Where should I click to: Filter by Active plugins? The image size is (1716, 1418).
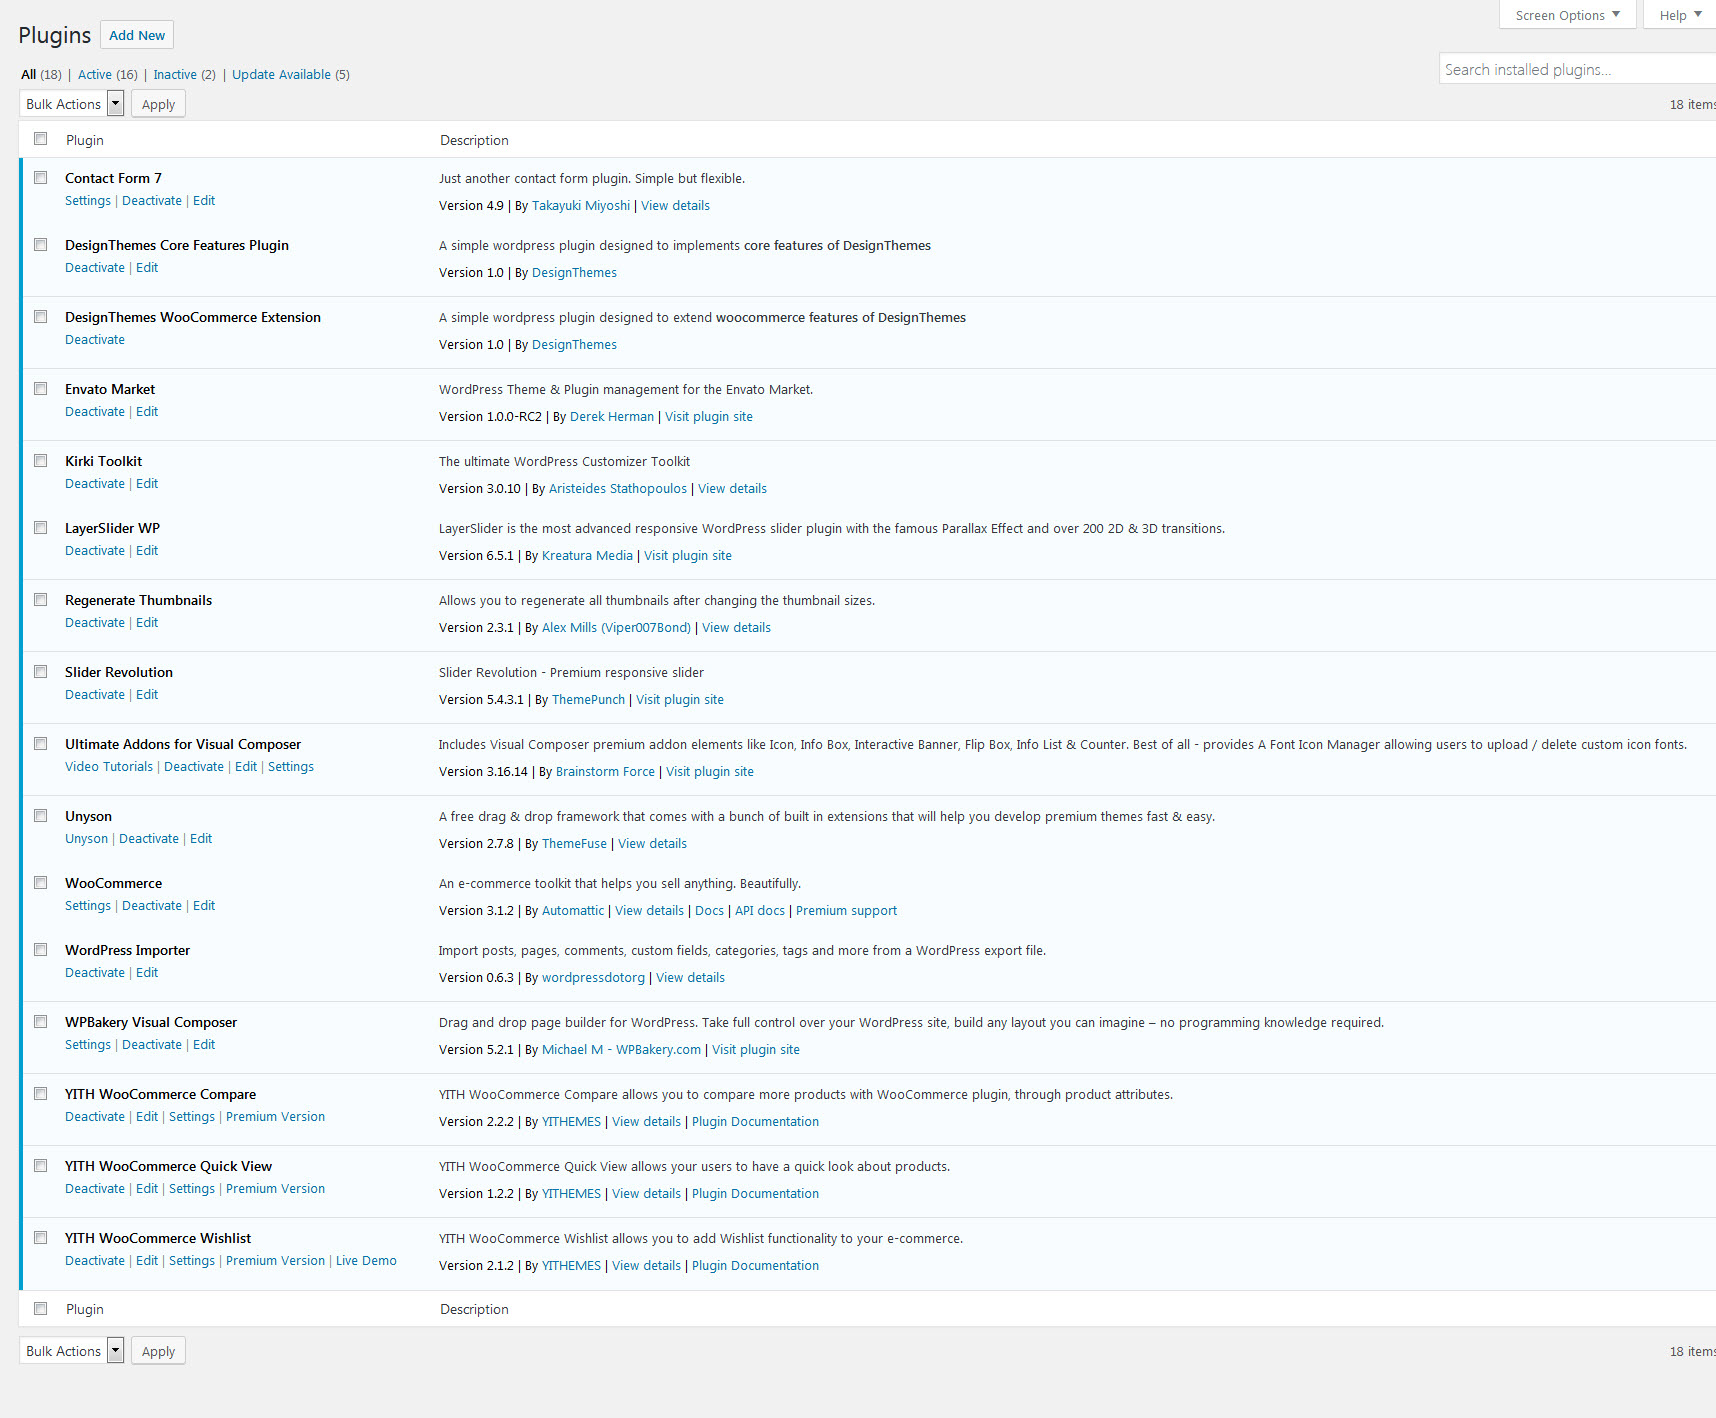(95, 75)
